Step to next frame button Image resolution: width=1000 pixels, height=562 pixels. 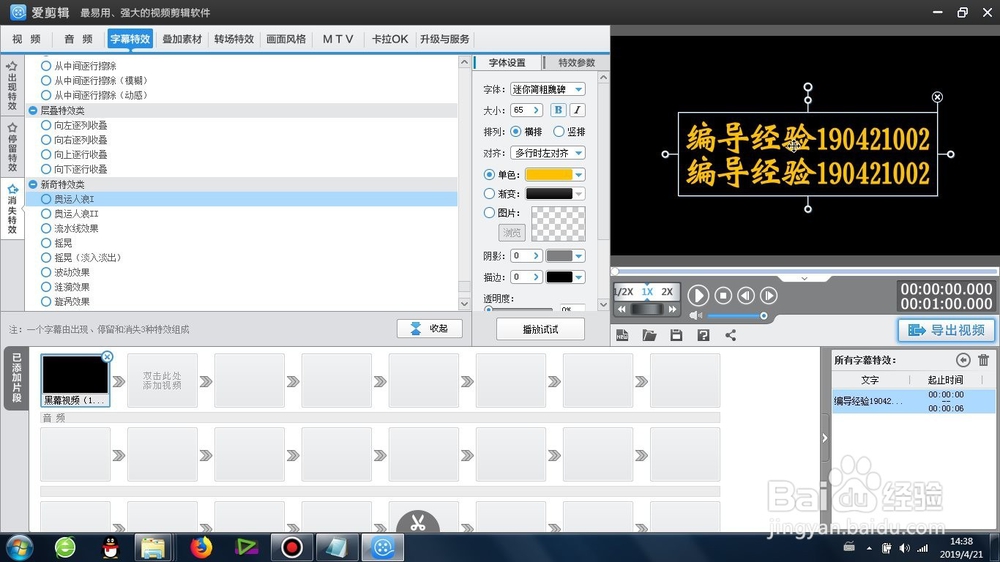[769, 295]
